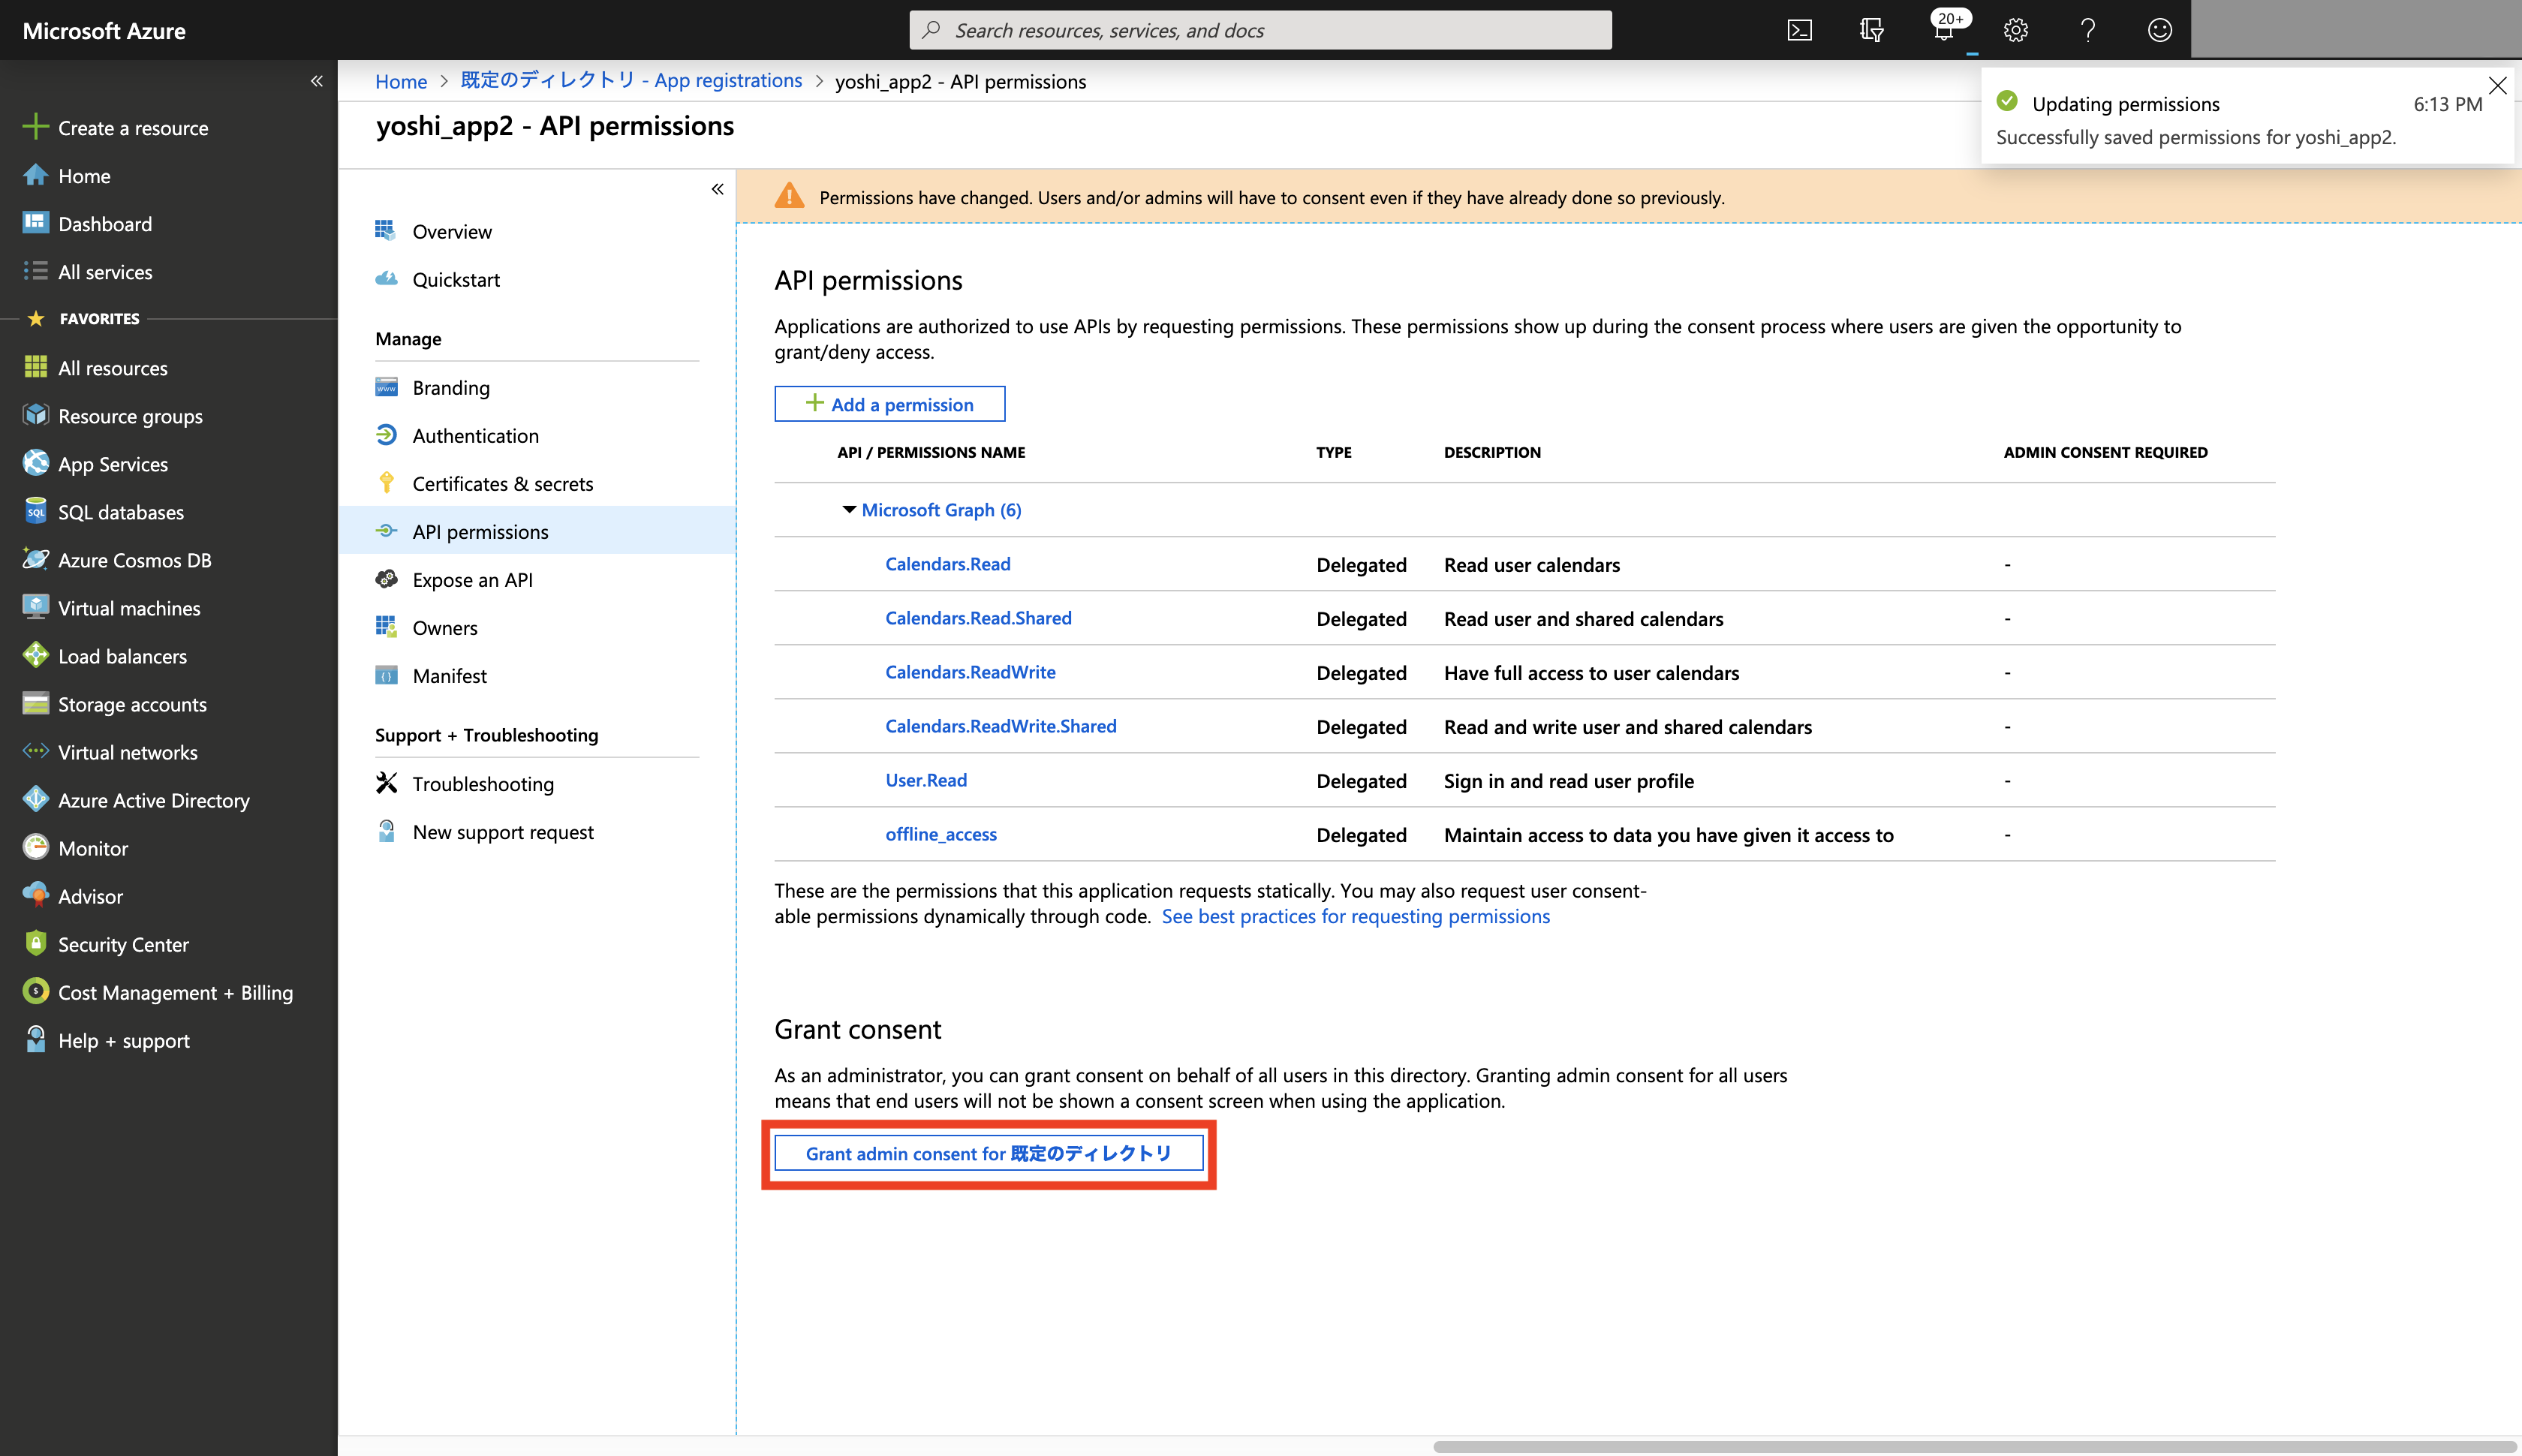The image size is (2522, 1456).
Task: Click the Advisor icon
Action: (35, 895)
